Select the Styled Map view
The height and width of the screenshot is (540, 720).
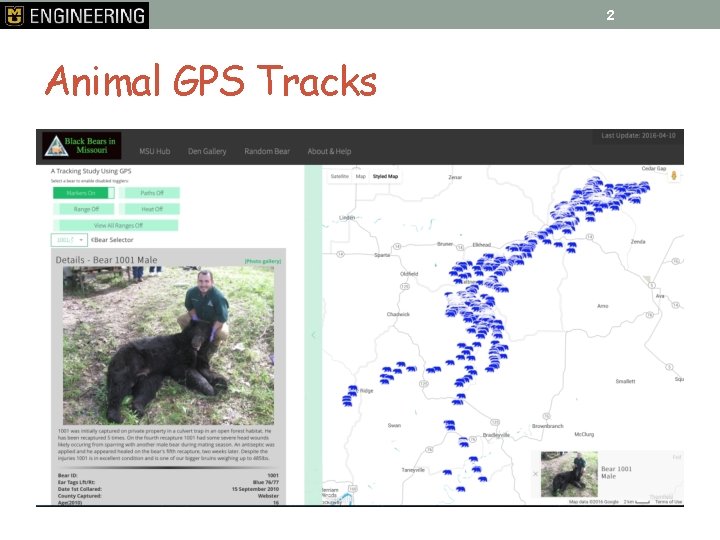pos(385,176)
